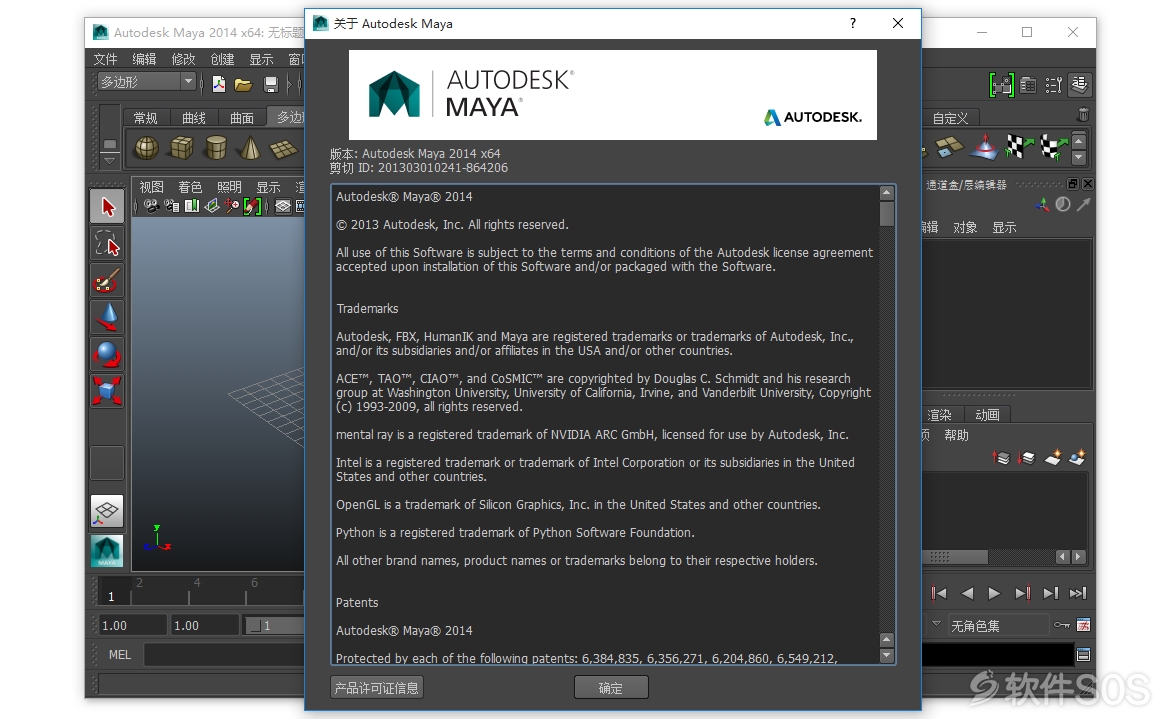Show the Modeling Toolkit with the green-bracket icon
Screen dimensions: 1167x719
click(1001, 85)
